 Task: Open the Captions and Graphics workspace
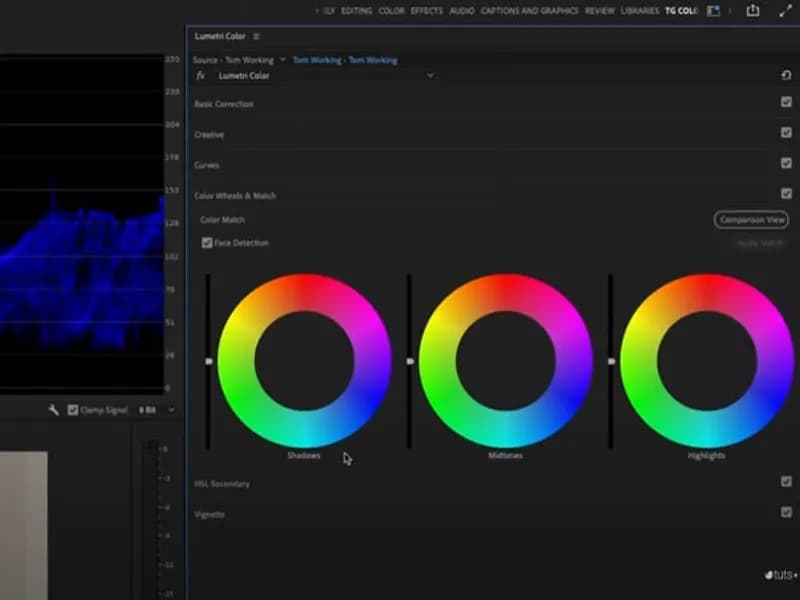click(529, 11)
